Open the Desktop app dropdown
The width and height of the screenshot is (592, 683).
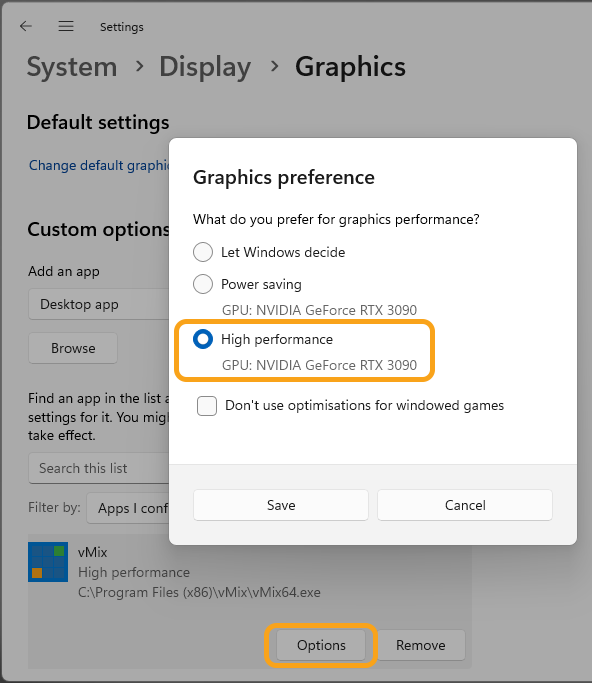click(99, 304)
